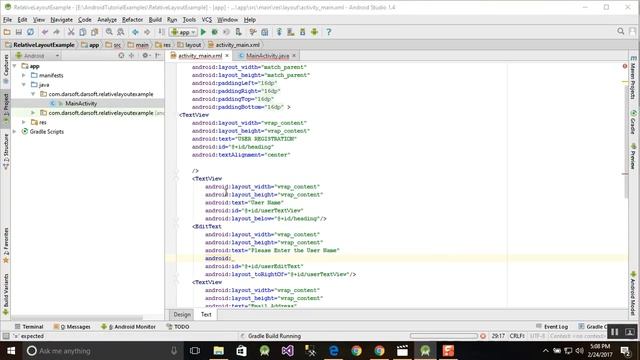Click the Copy icon in toolbar

pyautogui.click(x=83, y=32)
